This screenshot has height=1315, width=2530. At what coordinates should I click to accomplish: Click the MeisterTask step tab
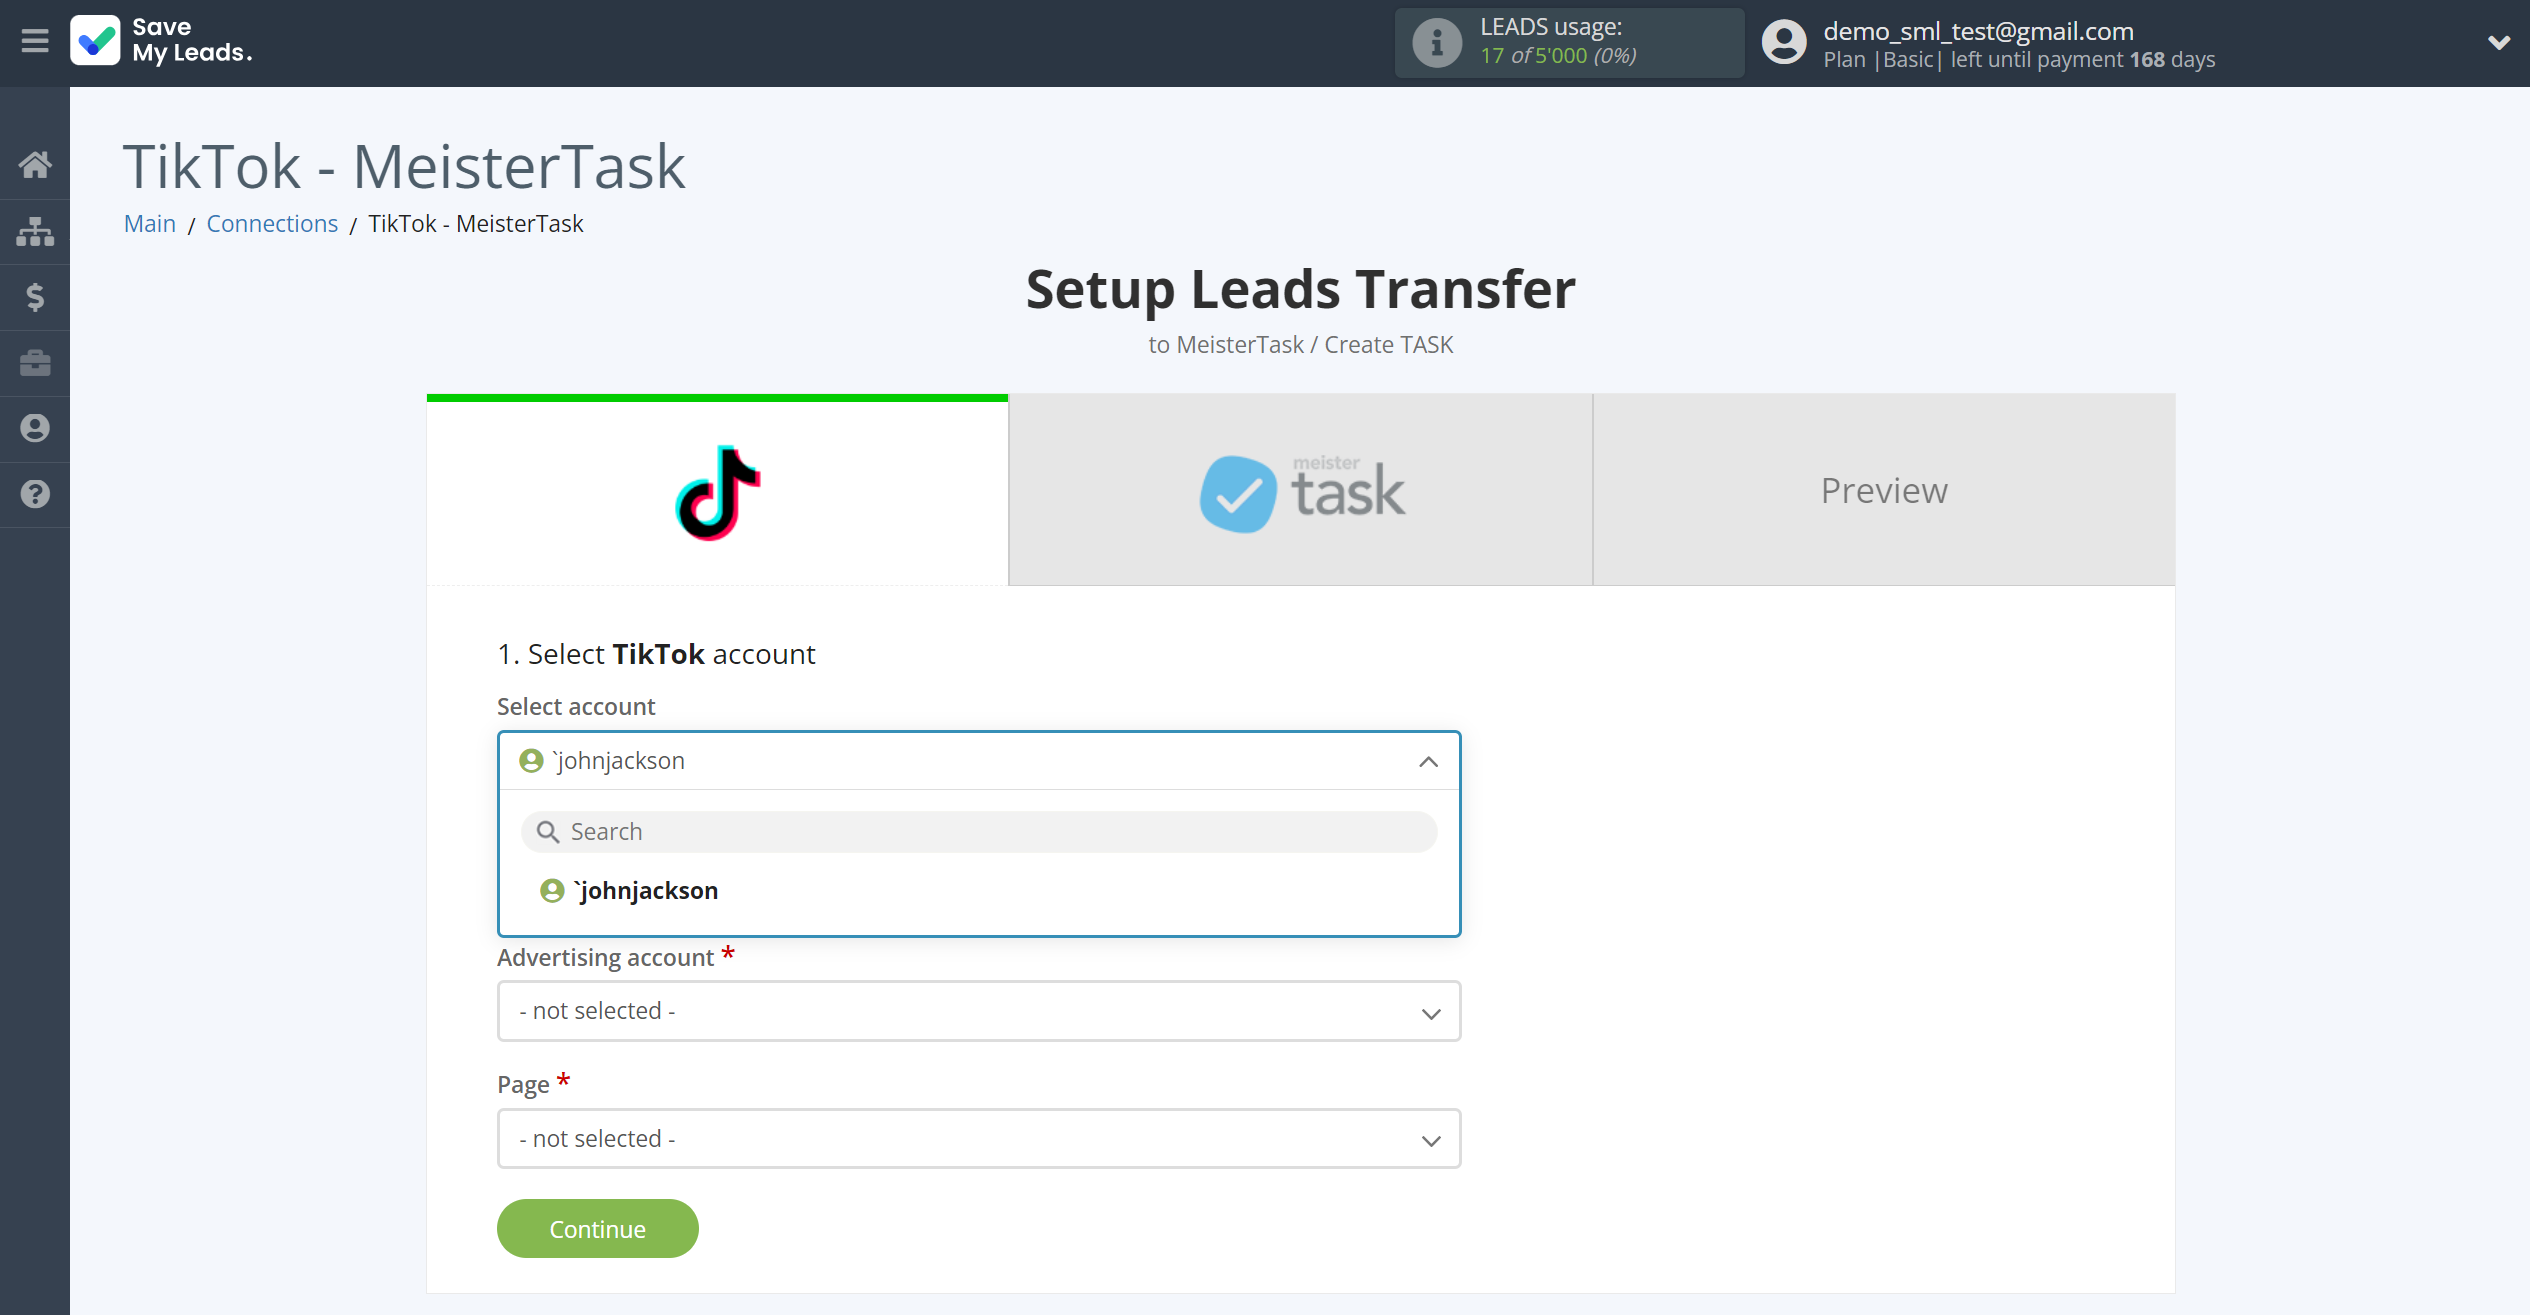[1300, 490]
